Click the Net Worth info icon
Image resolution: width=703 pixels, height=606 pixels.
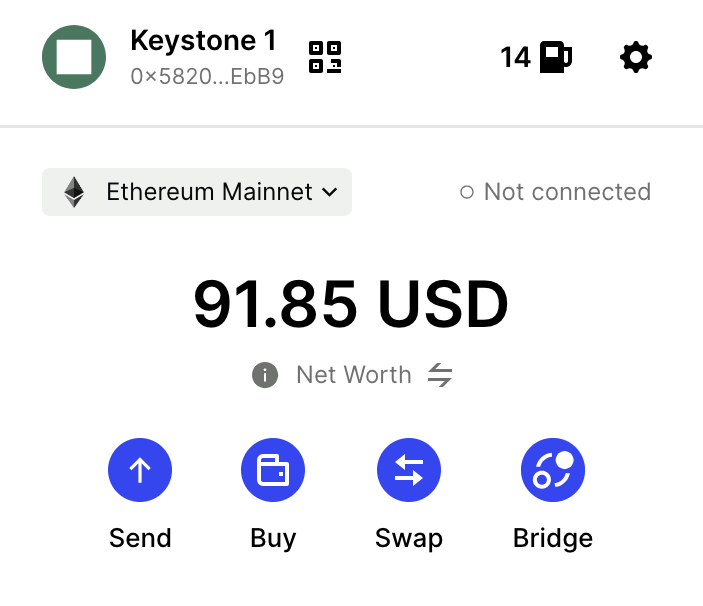coord(265,375)
